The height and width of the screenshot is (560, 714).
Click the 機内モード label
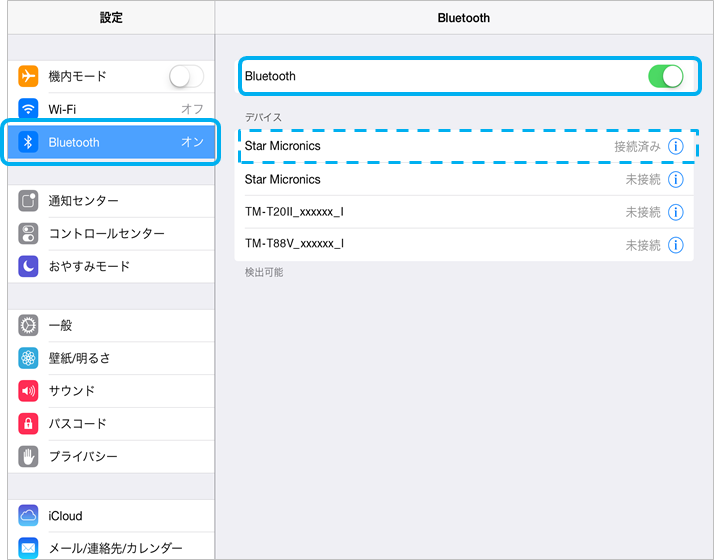tap(77, 76)
